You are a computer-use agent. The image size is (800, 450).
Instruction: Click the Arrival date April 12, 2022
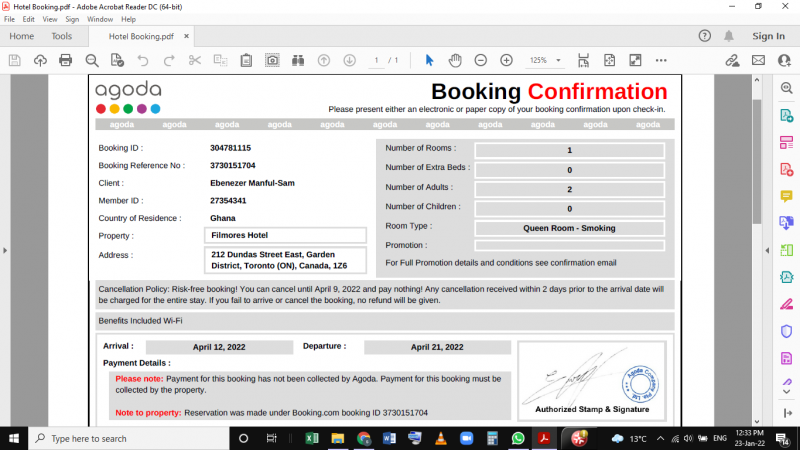click(219, 347)
